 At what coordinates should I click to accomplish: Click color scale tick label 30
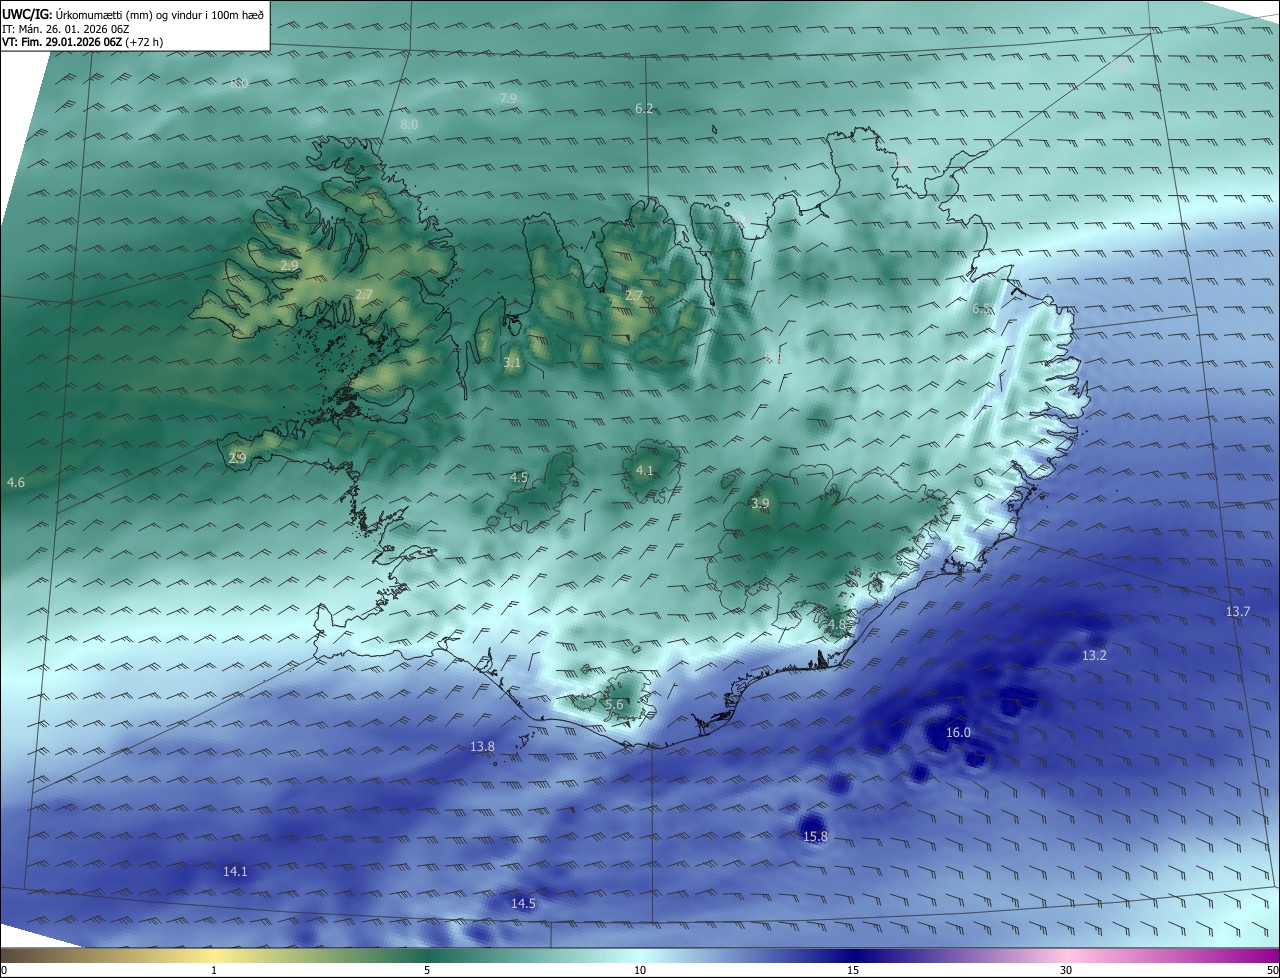(x=1066, y=970)
